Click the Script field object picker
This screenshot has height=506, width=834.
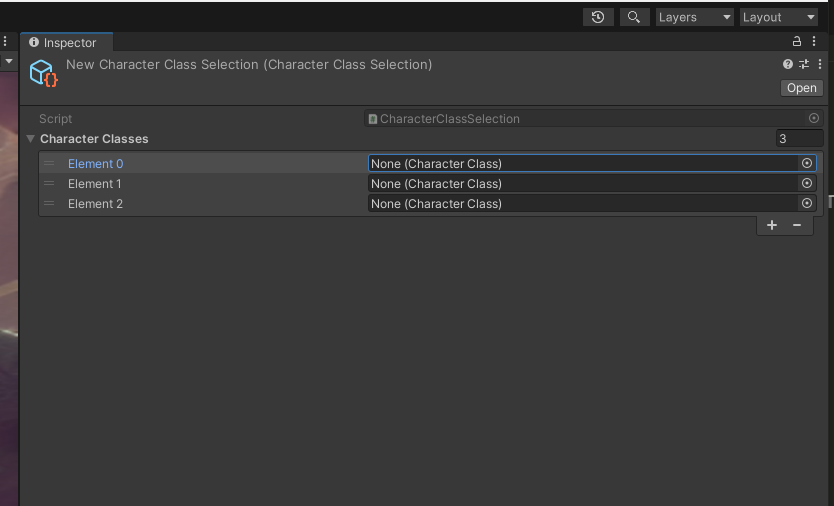[813, 118]
